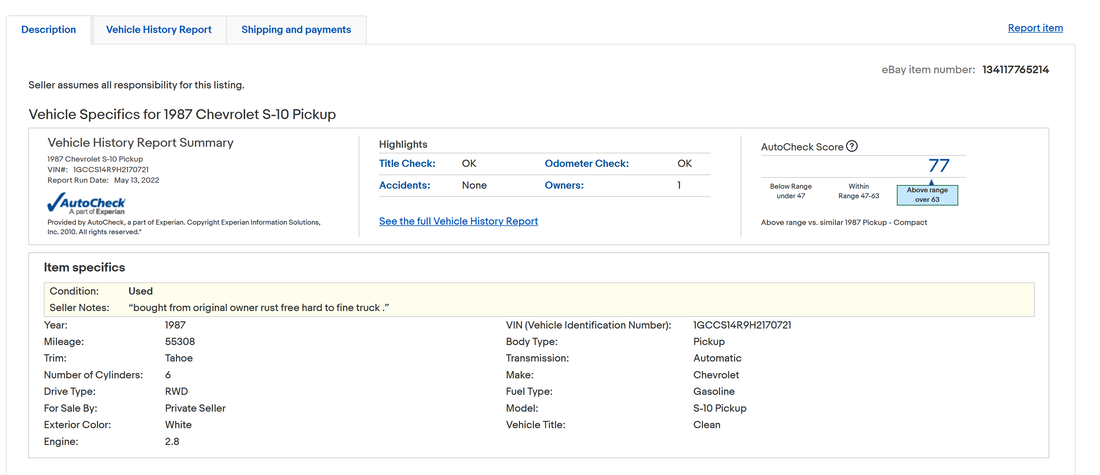Click the Model value S-10 Pickup
The width and height of the screenshot is (1100, 475).
(x=720, y=408)
